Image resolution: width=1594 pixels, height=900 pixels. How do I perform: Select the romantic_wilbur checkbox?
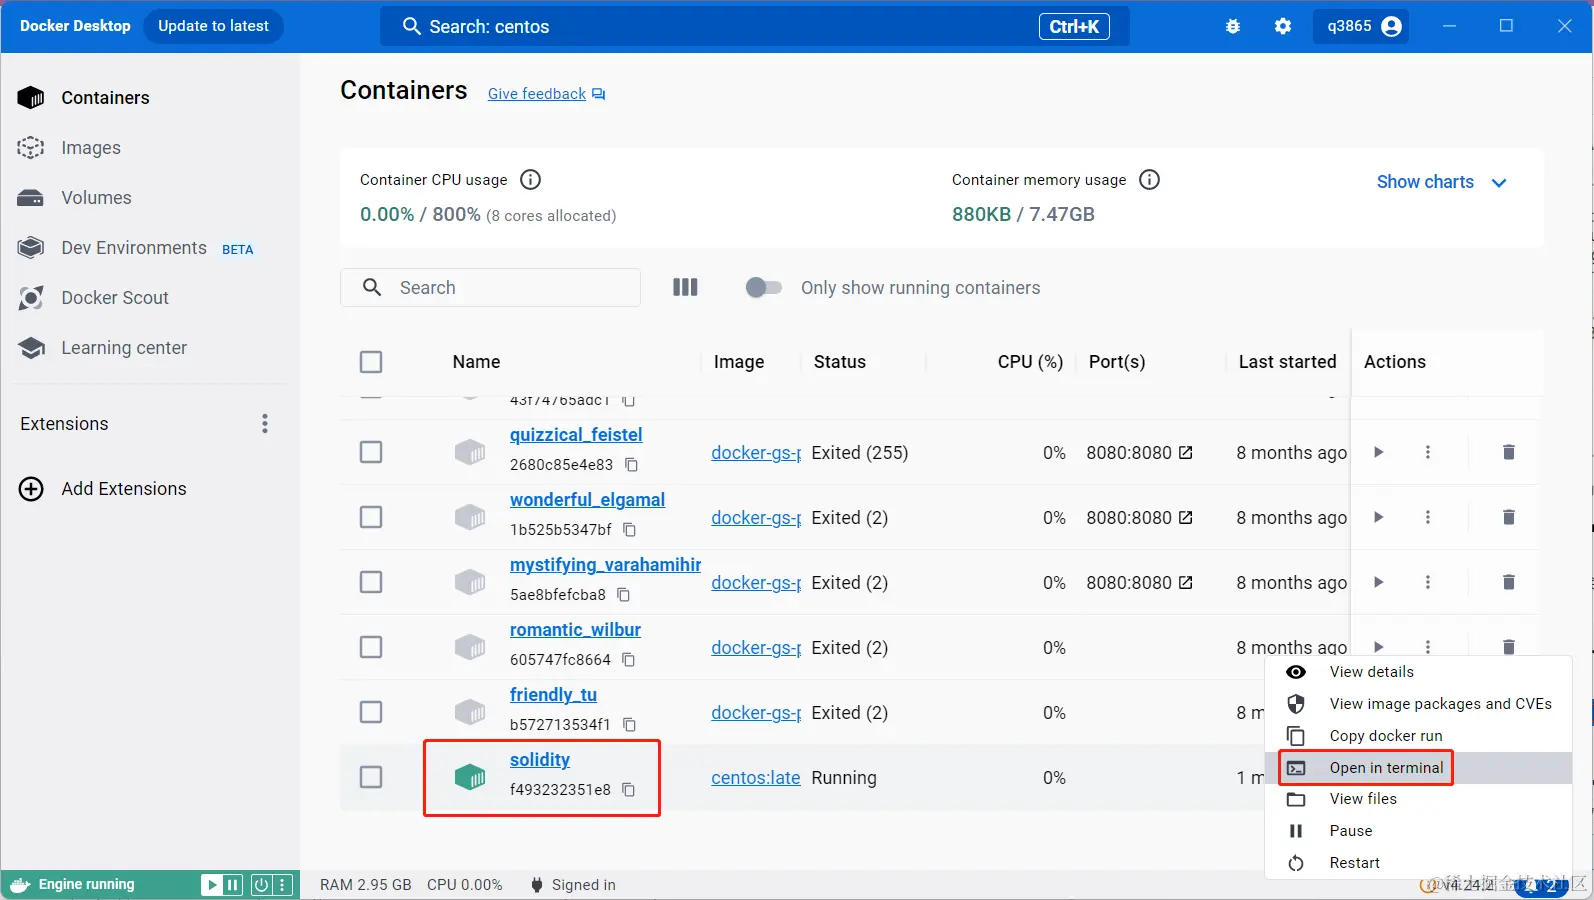click(x=371, y=648)
